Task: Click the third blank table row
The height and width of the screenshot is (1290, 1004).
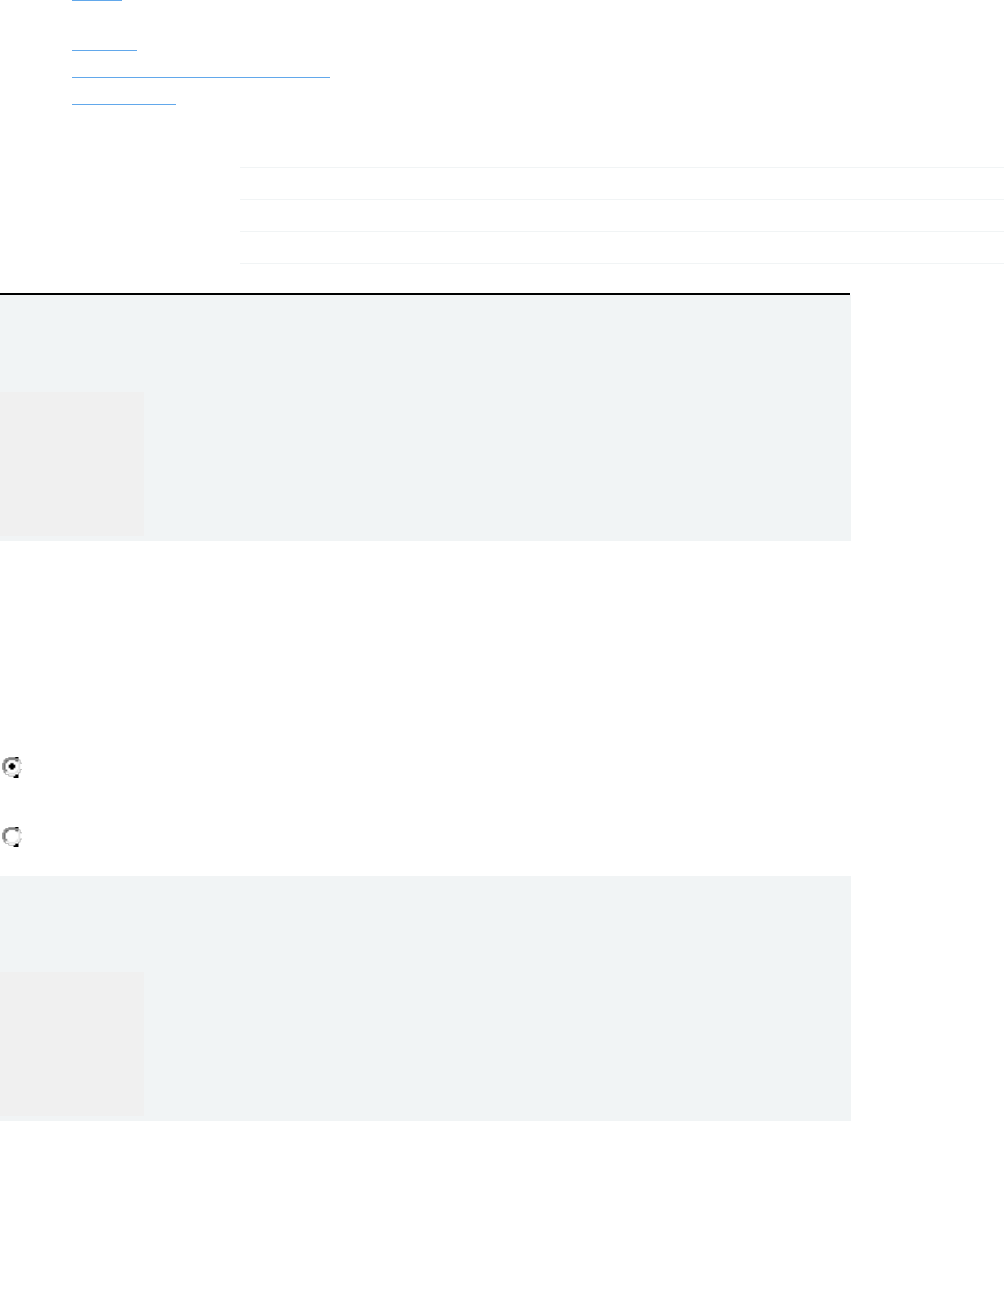Action: (x=621, y=248)
